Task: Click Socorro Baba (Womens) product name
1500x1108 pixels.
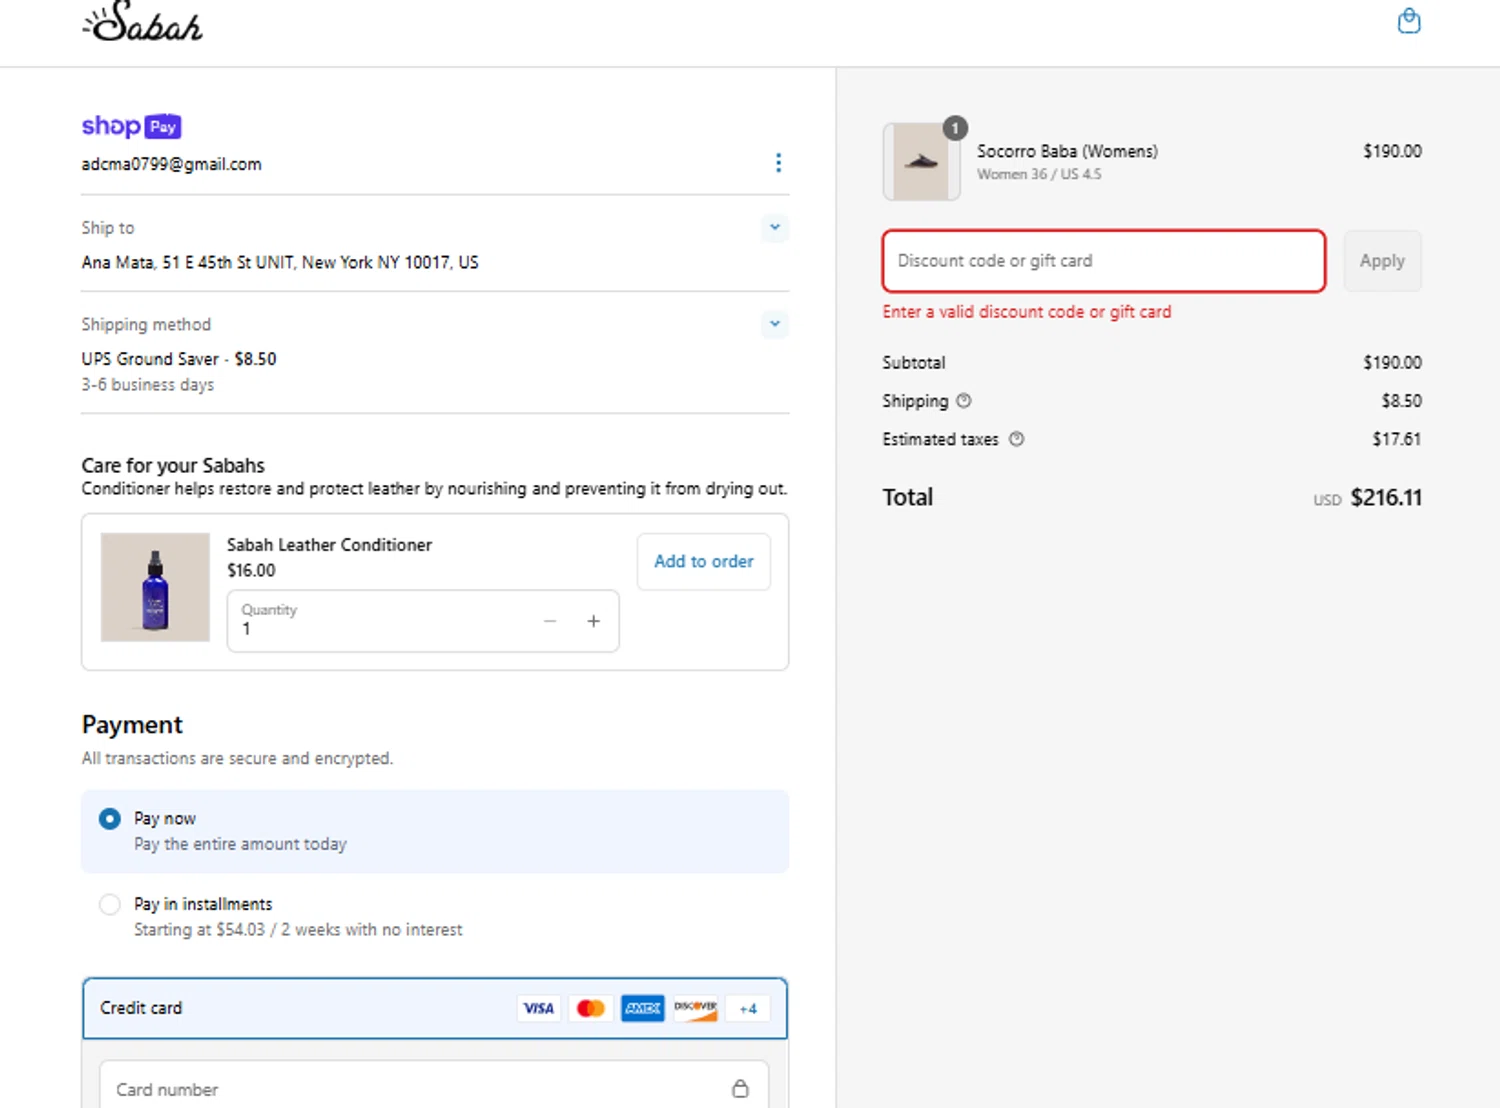Action: click(x=1067, y=151)
